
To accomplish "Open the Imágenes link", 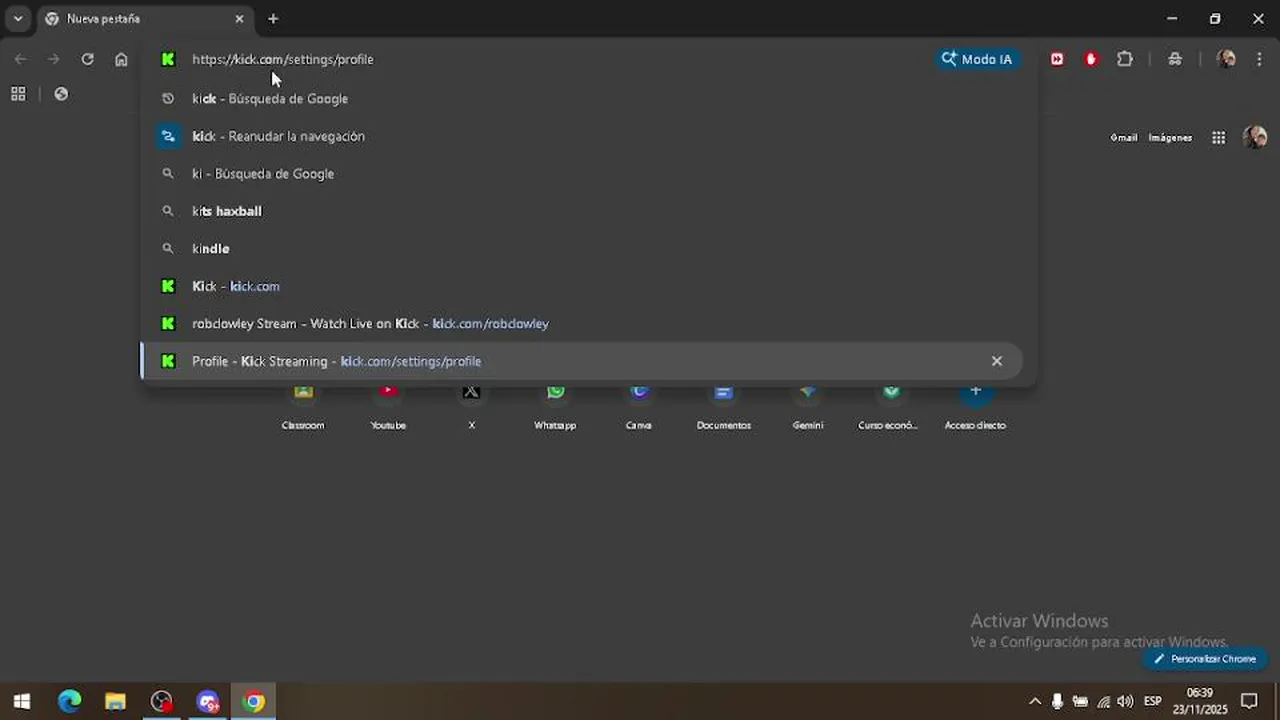I will pyautogui.click(x=1170, y=138).
